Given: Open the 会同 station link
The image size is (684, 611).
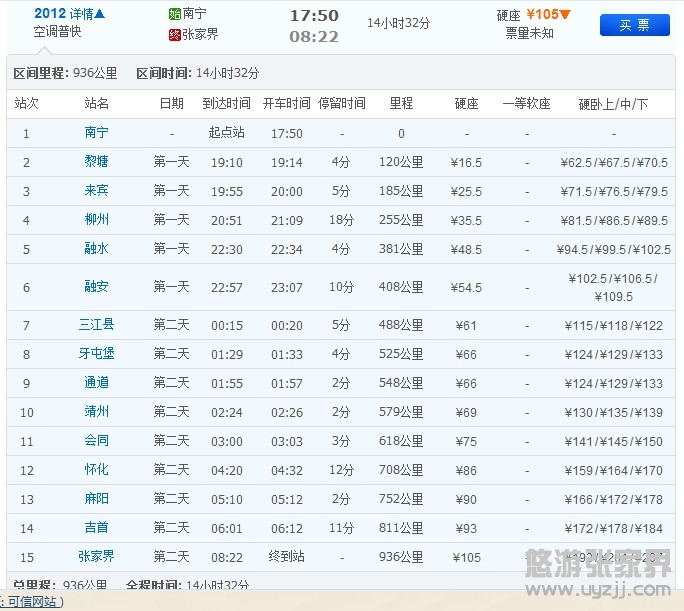Looking at the screenshot, I should click(97, 441).
